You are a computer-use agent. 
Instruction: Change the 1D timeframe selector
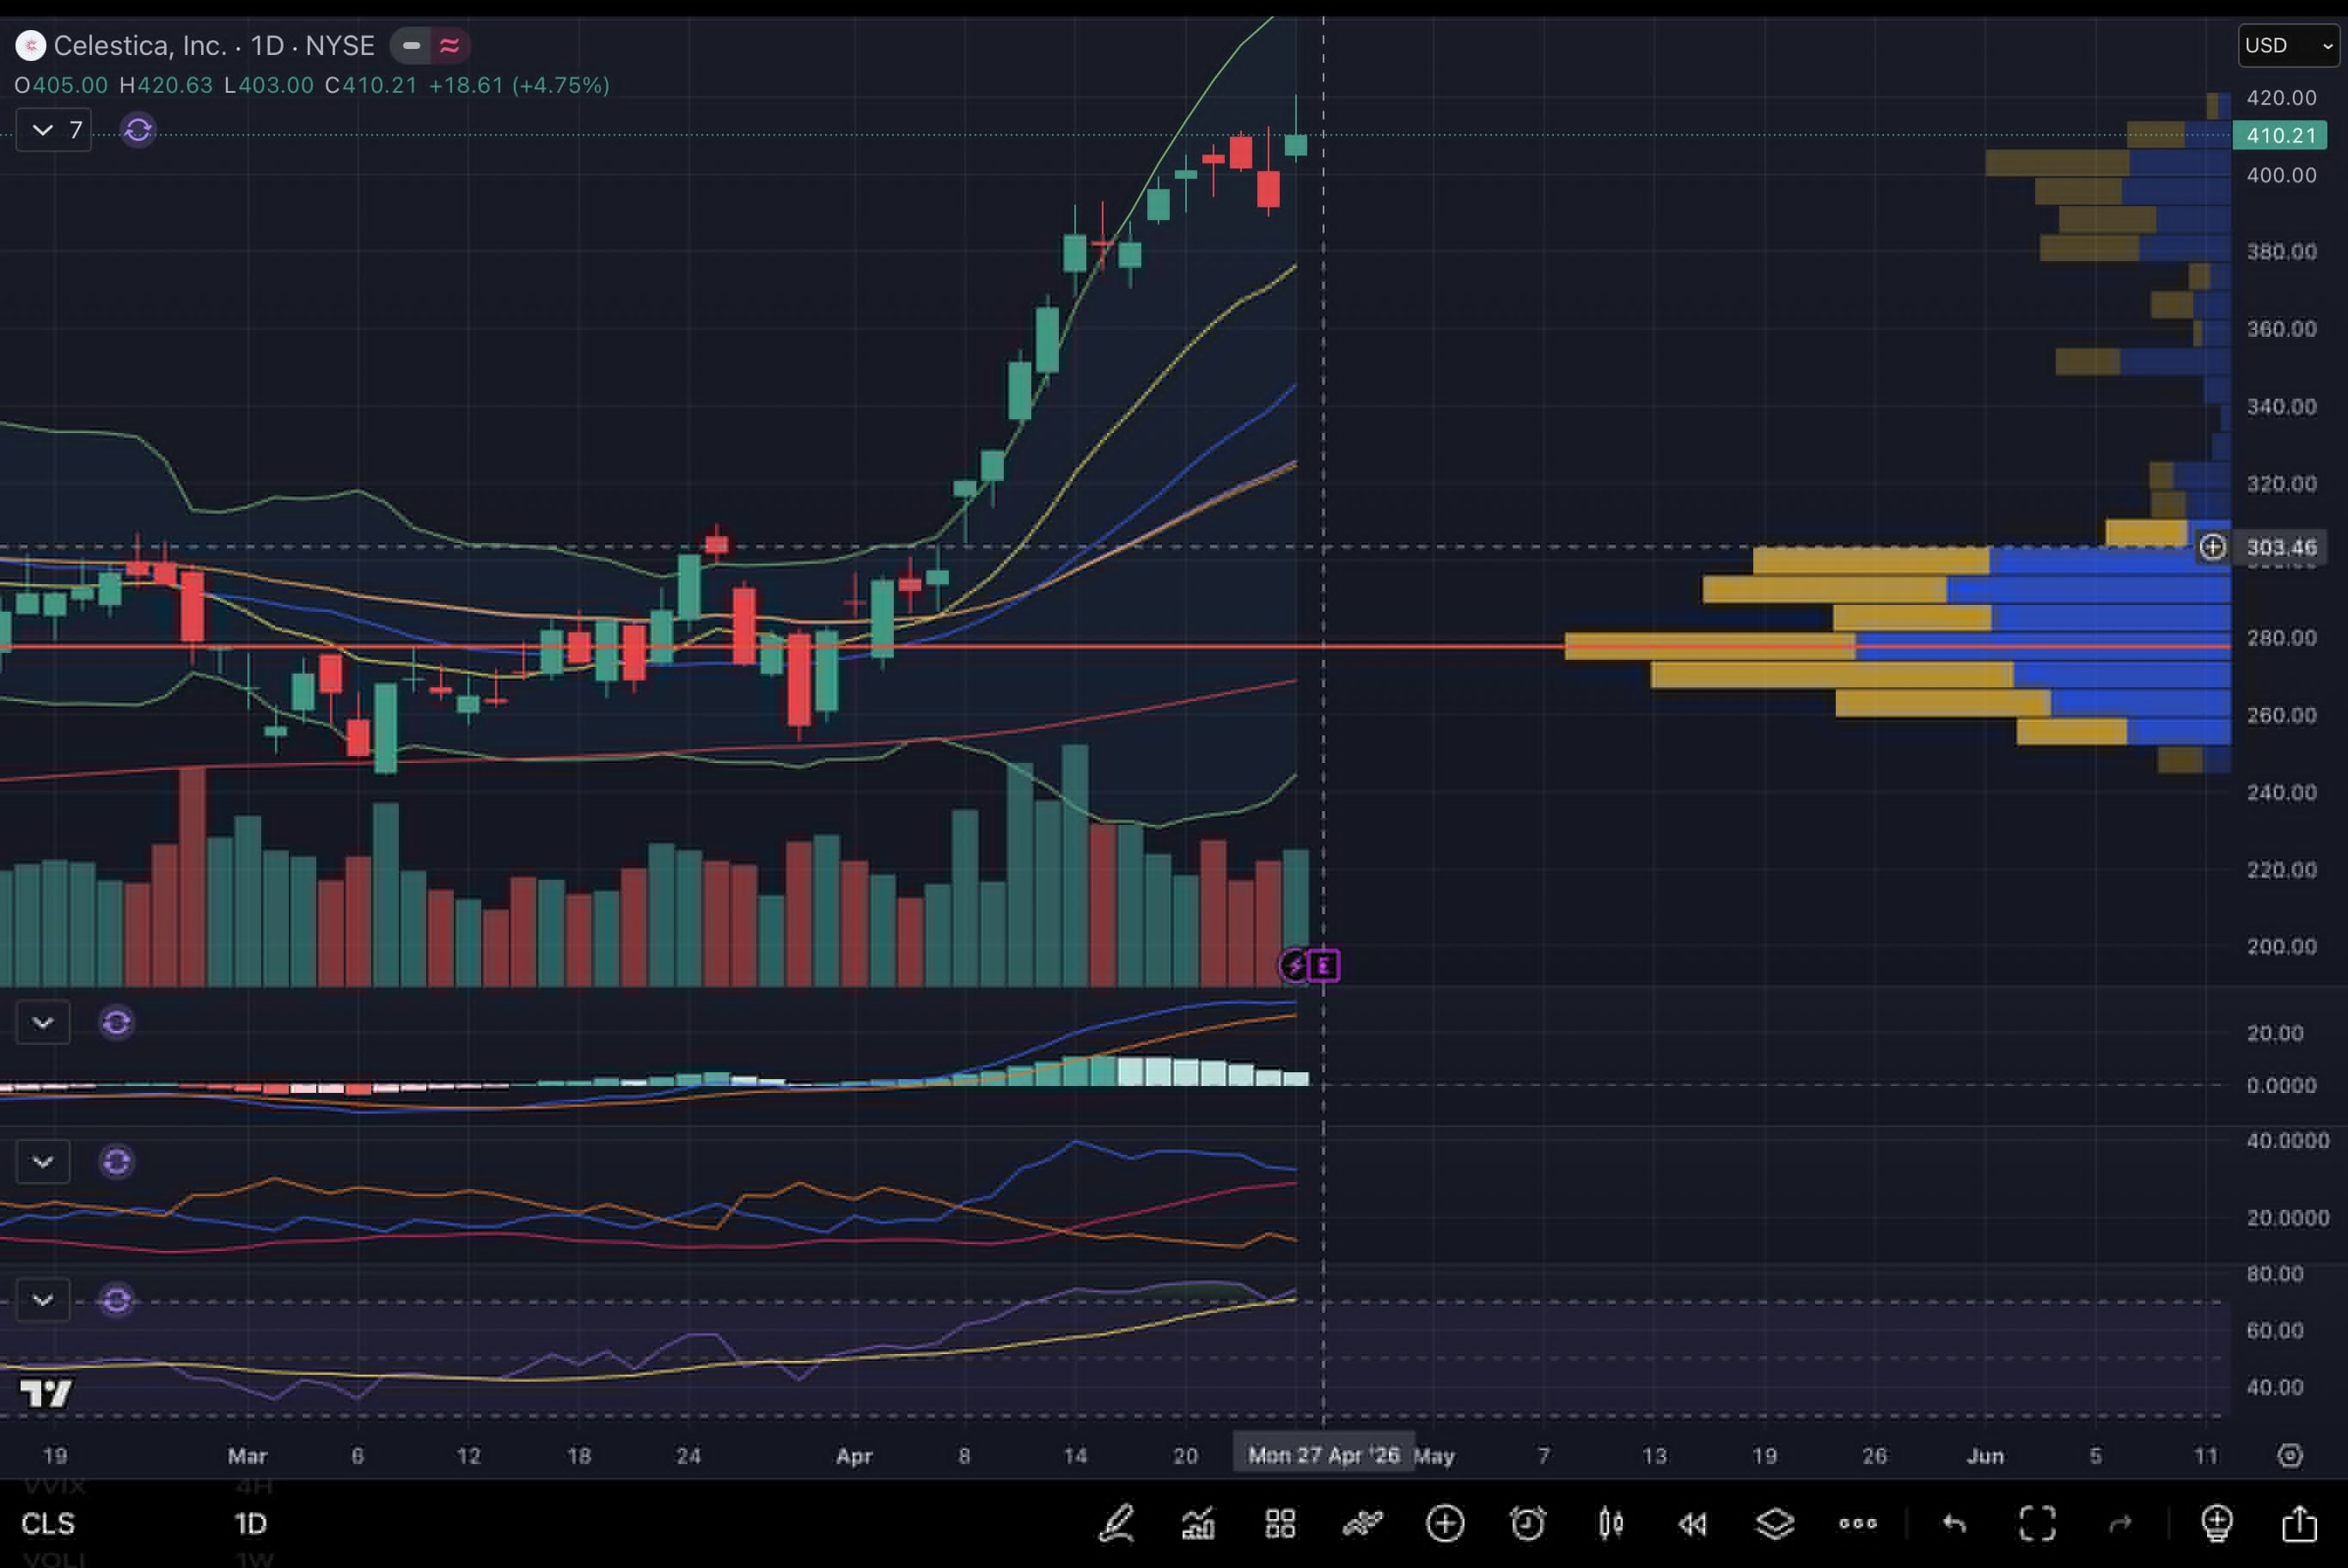click(x=250, y=1524)
